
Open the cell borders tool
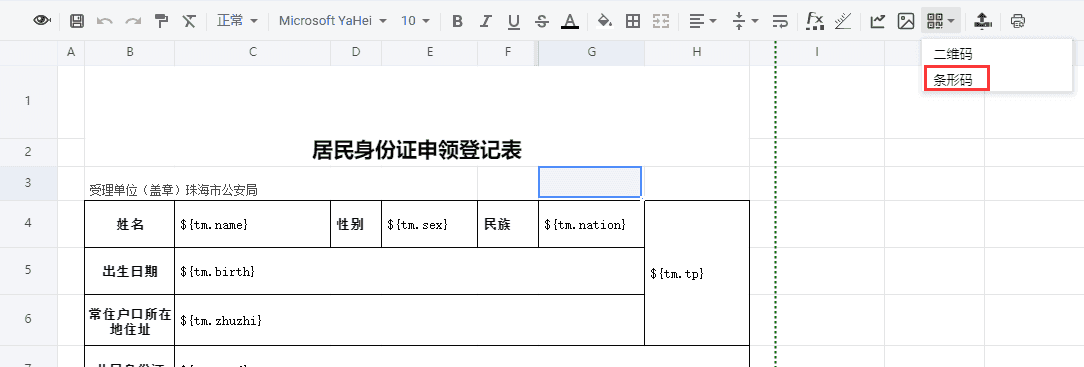633,21
